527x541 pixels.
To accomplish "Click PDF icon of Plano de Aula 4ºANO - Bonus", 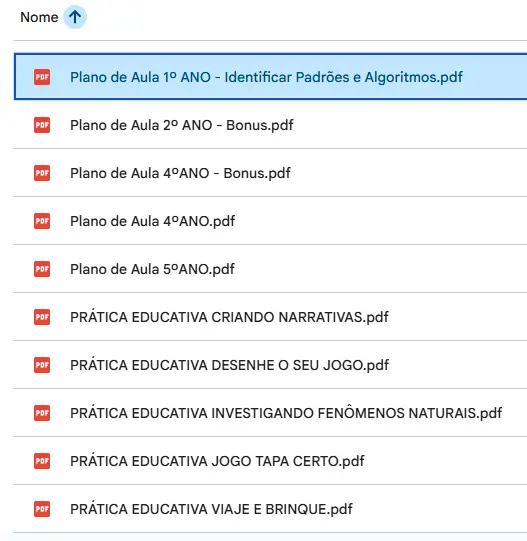I will (42, 173).
